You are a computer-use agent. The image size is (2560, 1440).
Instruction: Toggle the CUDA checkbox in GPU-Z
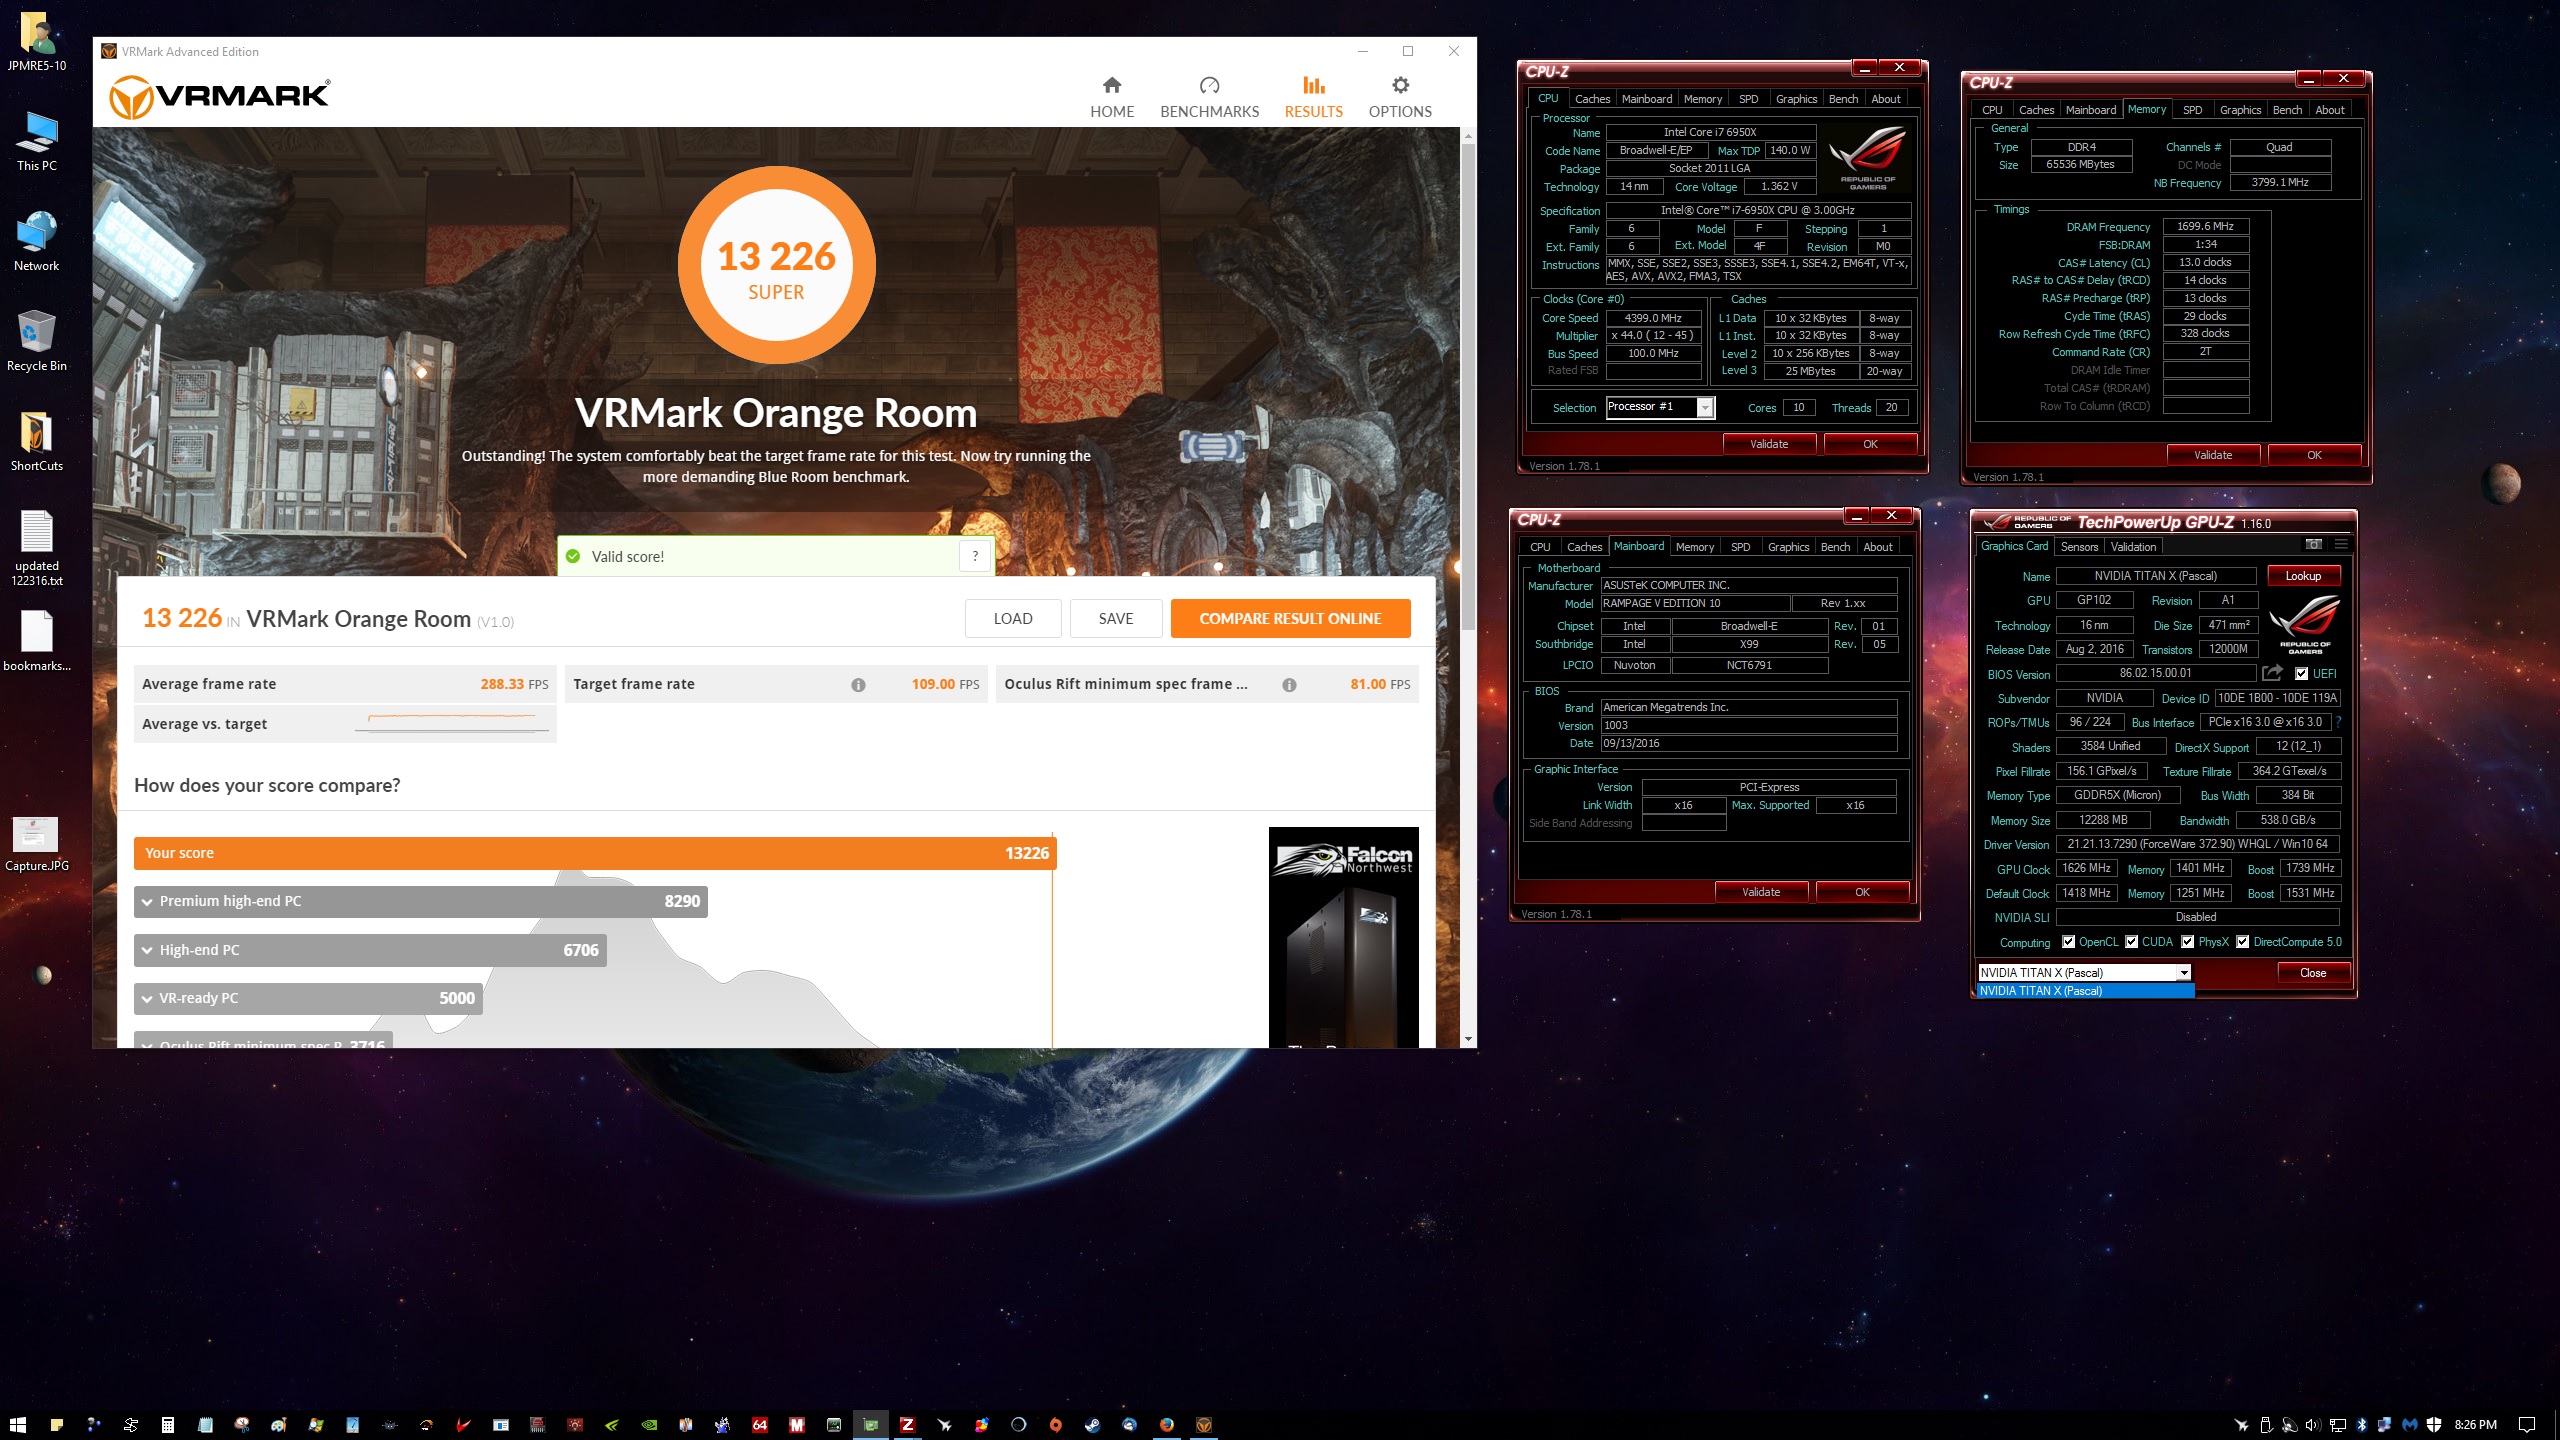[x=2132, y=942]
